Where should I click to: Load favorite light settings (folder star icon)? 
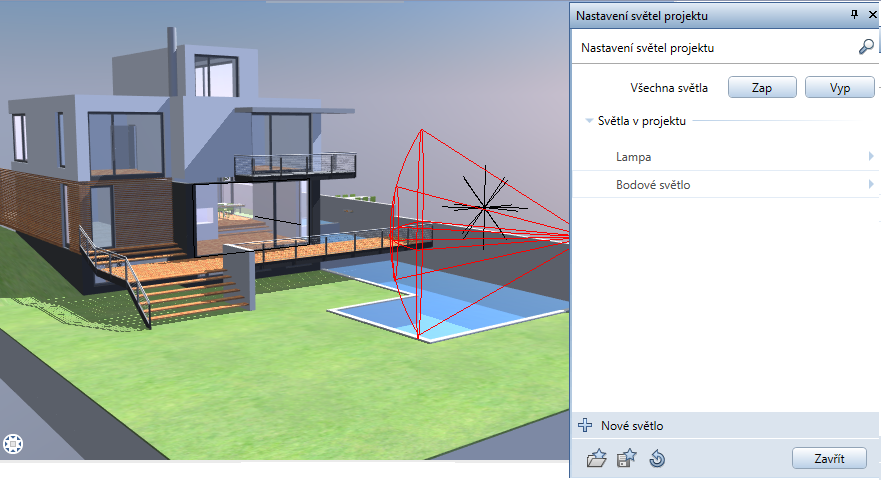[x=597, y=459]
